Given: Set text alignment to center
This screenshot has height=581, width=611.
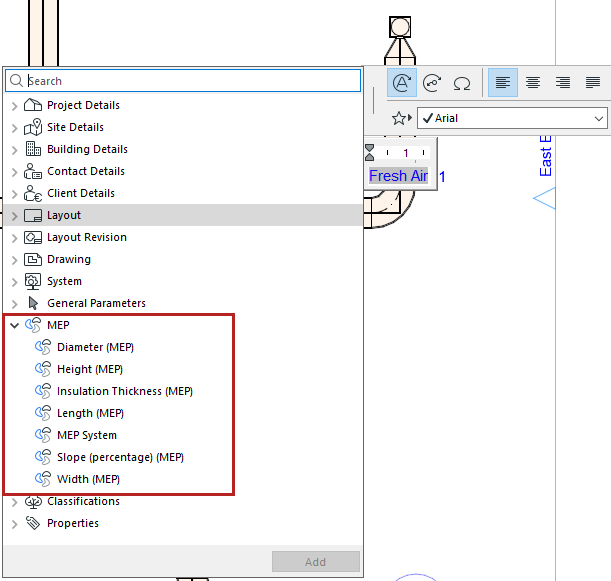Looking at the screenshot, I should [x=533, y=83].
